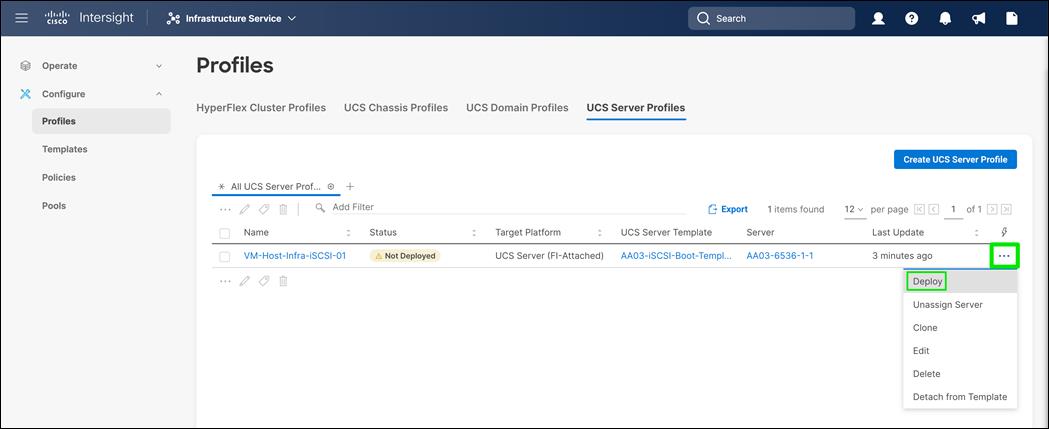
Task: Open the user profile icon
Action: 878,19
